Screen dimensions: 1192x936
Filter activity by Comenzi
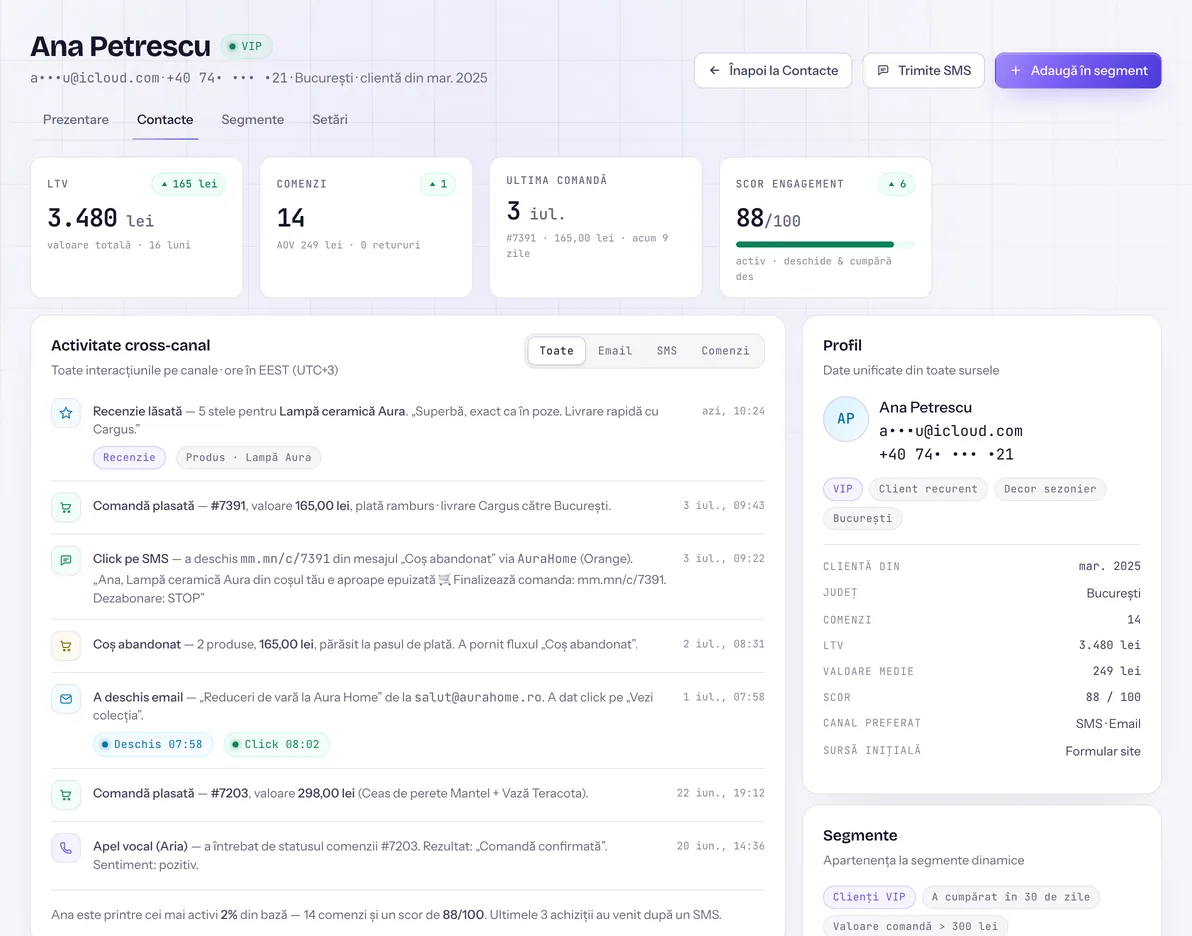point(725,351)
